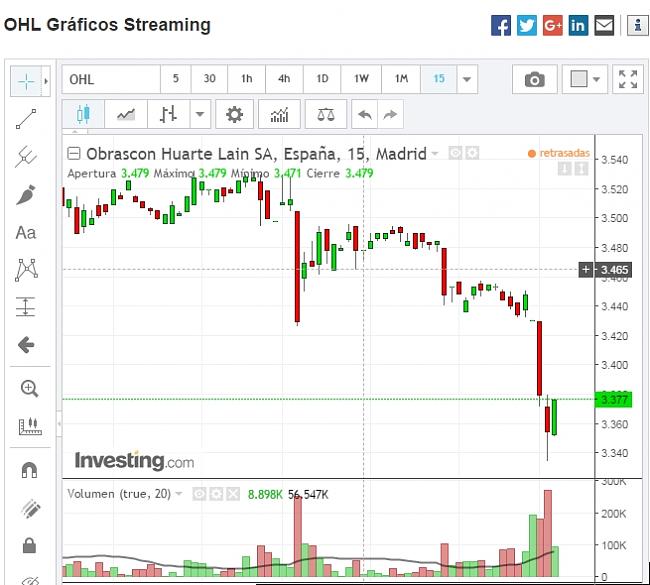Open Volumen indicator dropdown arrow
Viewport: 650px width, 585px height.
pyautogui.click(x=179, y=493)
